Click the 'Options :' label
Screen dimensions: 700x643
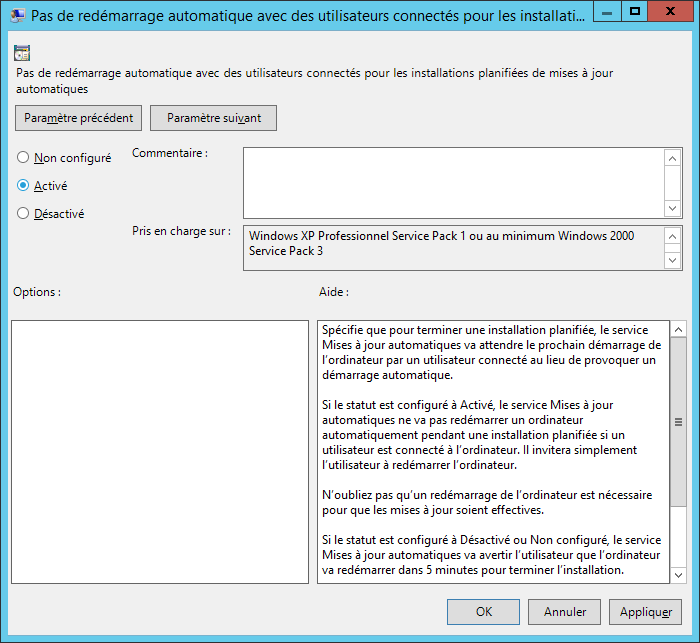coord(37,292)
